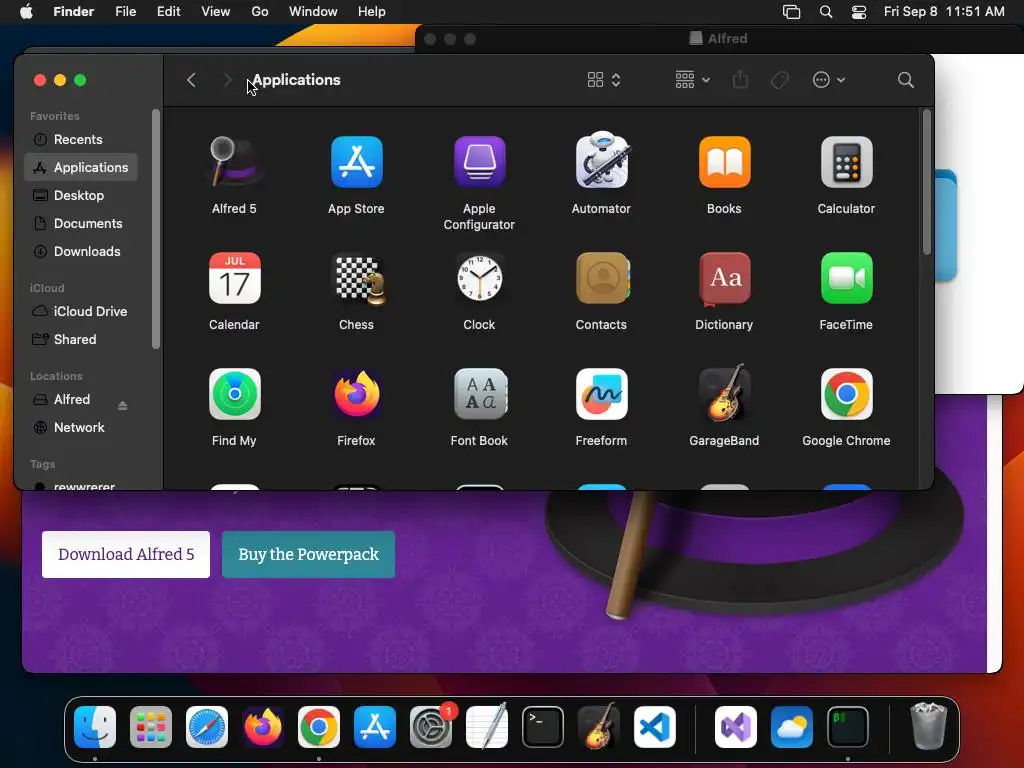Select the Font Book app icon
The image size is (1024, 768).
click(x=479, y=394)
